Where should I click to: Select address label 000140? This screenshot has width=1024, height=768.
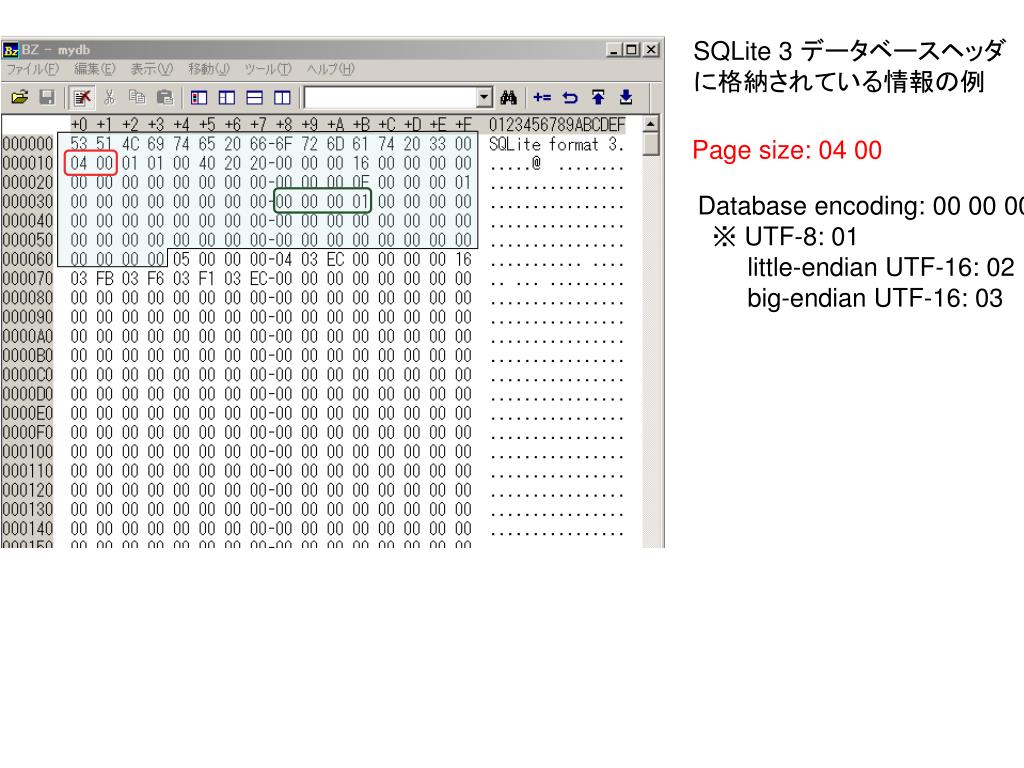coord(27,528)
